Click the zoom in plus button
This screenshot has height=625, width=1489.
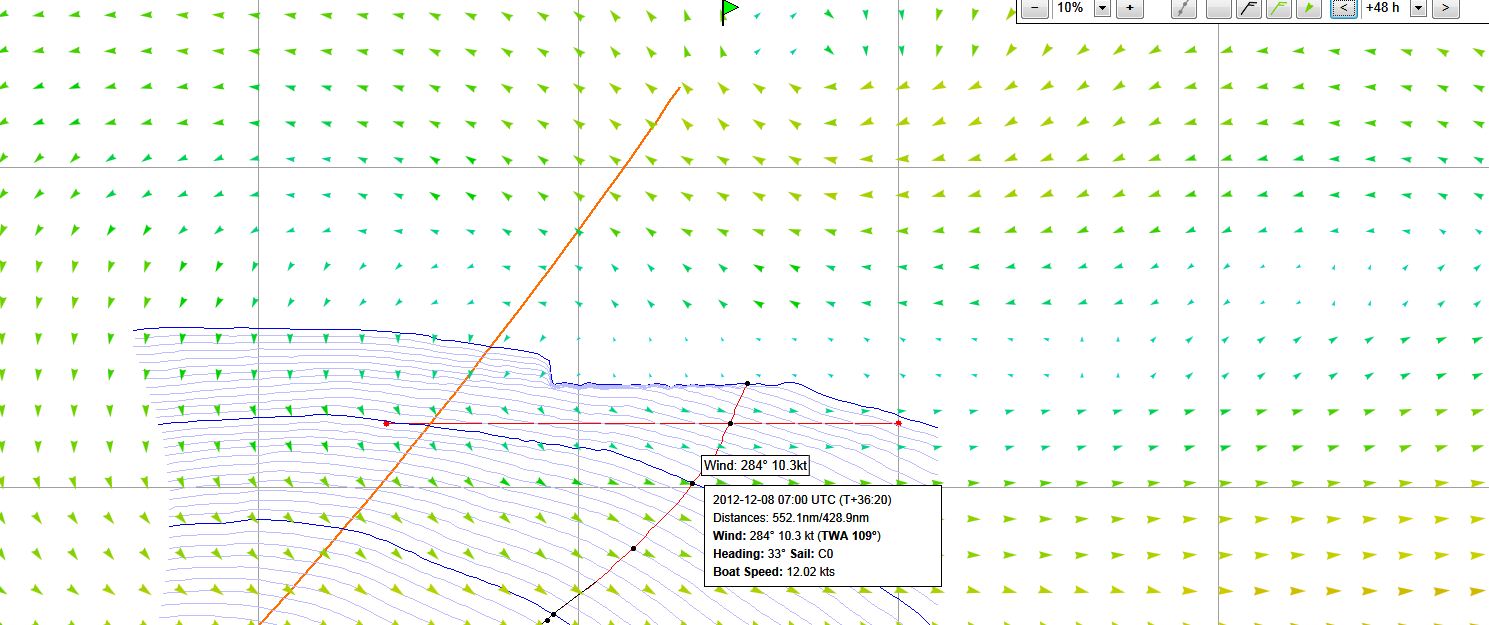[1129, 8]
